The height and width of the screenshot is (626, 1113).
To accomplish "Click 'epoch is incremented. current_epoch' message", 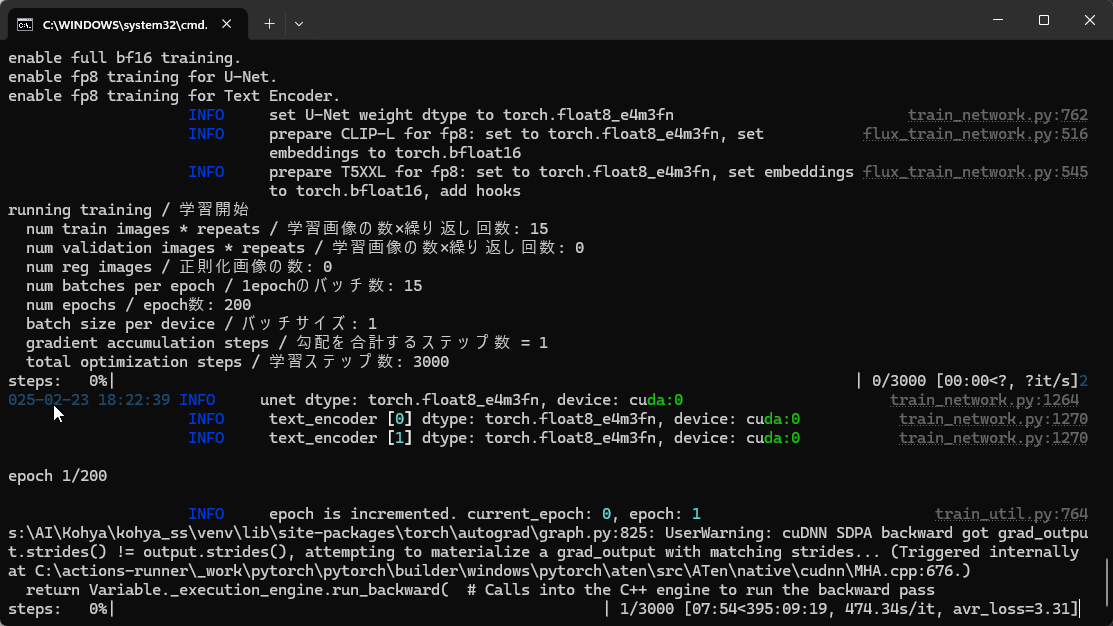I will (x=485, y=514).
